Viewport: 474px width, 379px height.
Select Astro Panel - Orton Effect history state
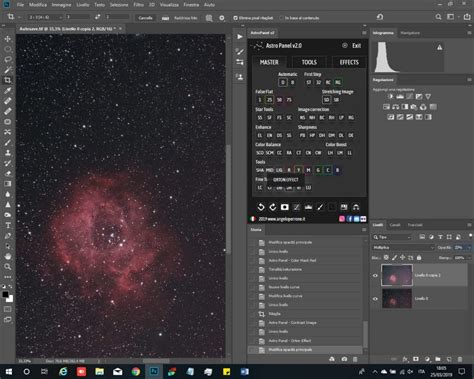(x=290, y=341)
